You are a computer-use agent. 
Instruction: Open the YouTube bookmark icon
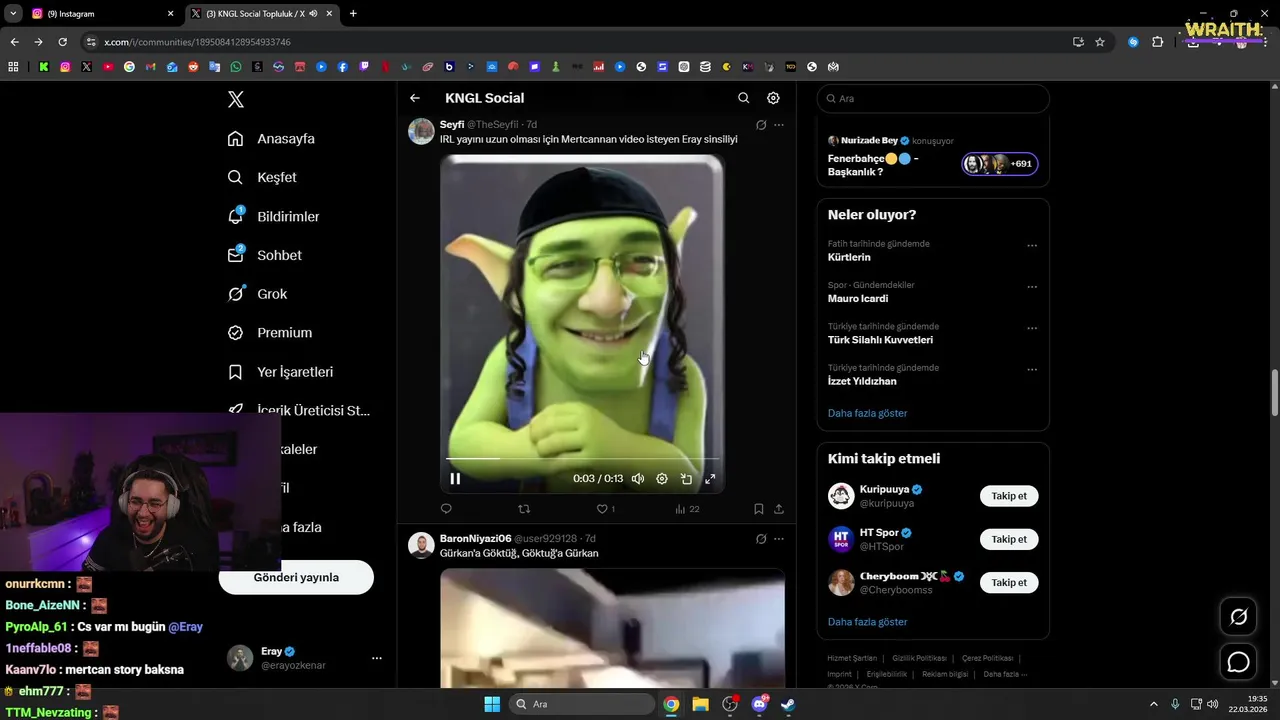click(x=108, y=67)
